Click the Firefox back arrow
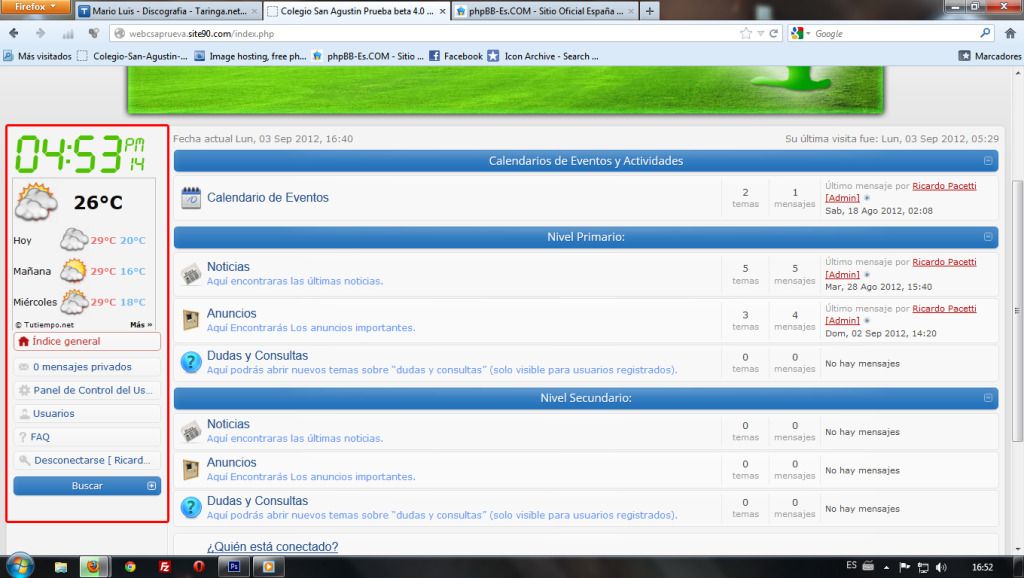Viewport: 1024px width, 578px height. [x=14, y=33]
